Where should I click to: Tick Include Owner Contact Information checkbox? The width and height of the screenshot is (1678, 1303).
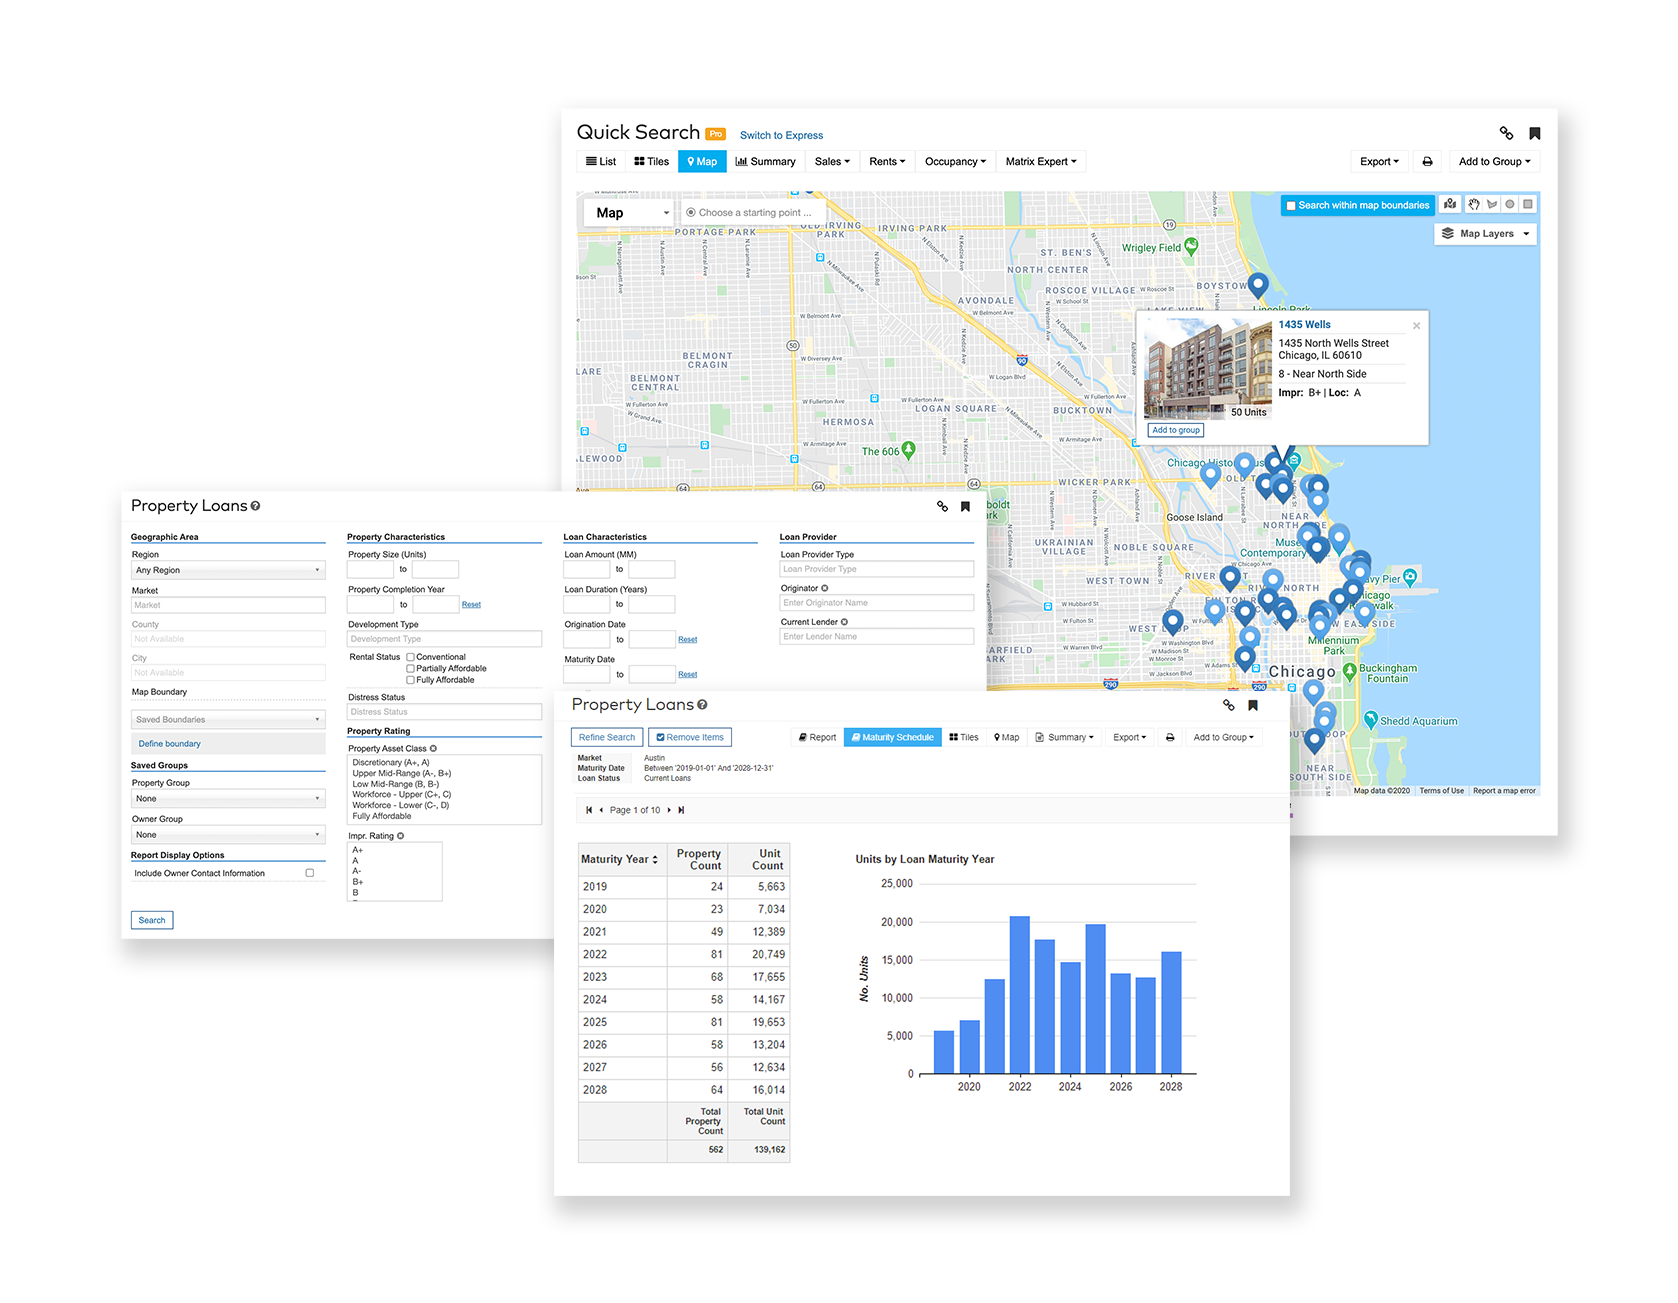pos(310,873)
